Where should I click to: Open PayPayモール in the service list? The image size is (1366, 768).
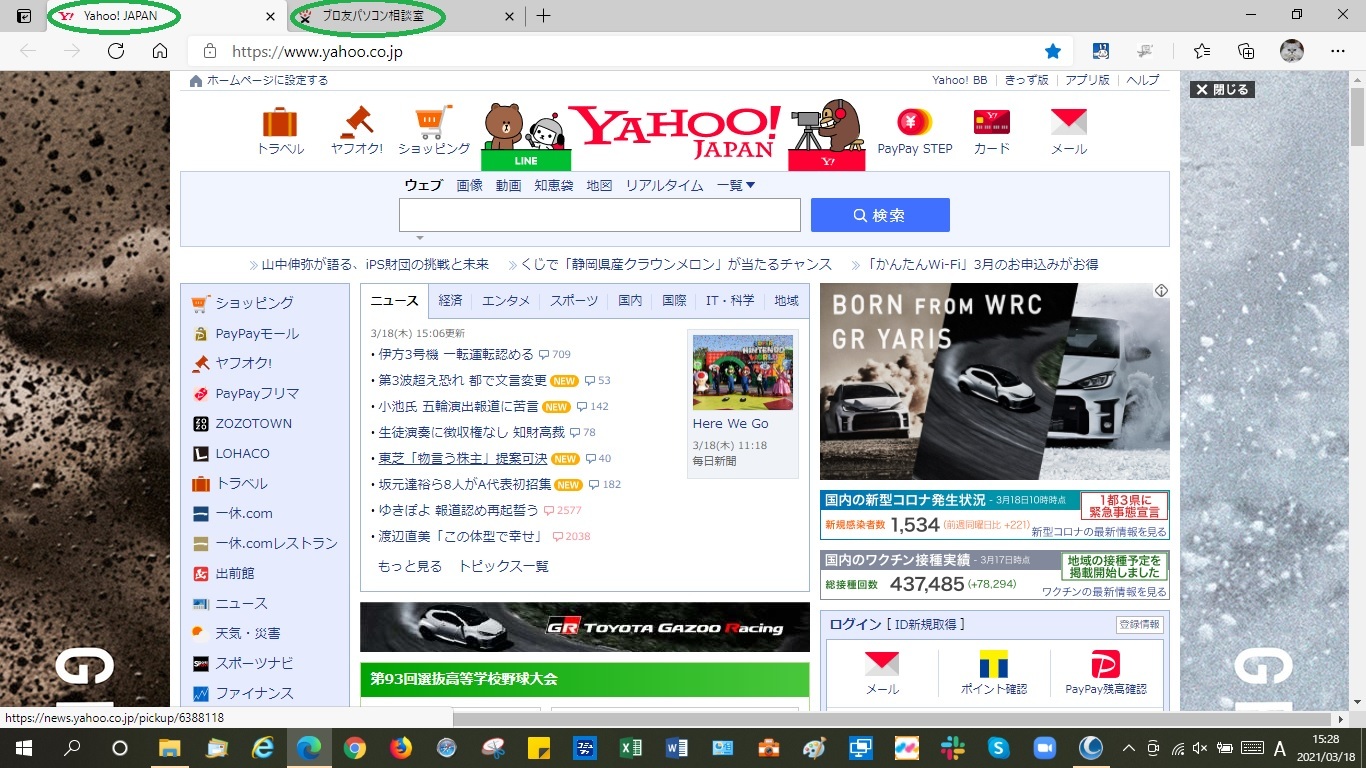(257, 333)
